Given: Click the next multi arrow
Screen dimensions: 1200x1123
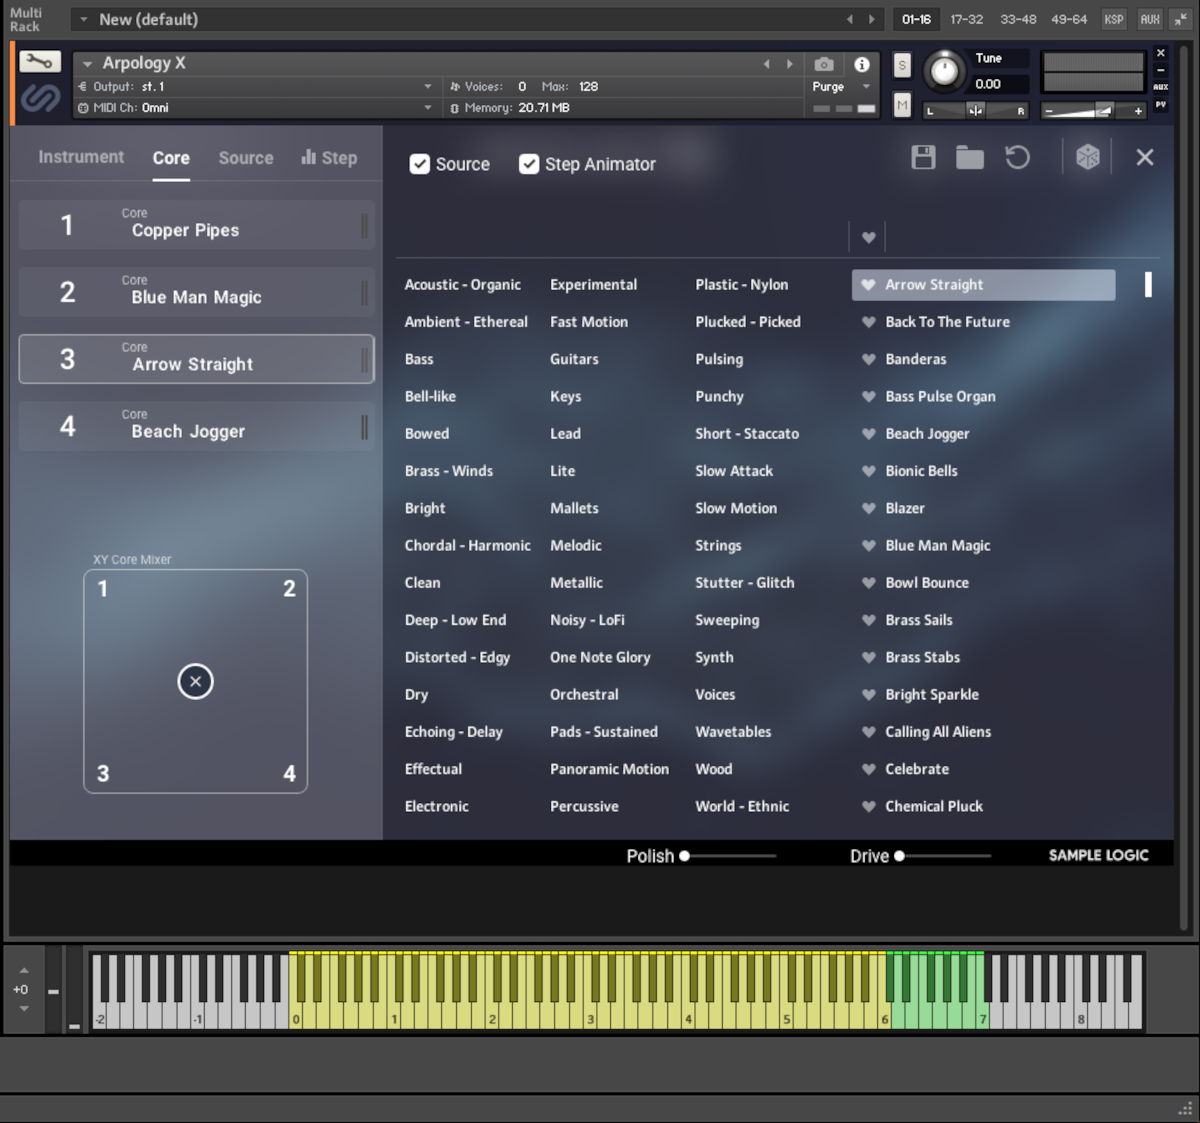Looking at the screenshot, I should (x=871, y=19).
